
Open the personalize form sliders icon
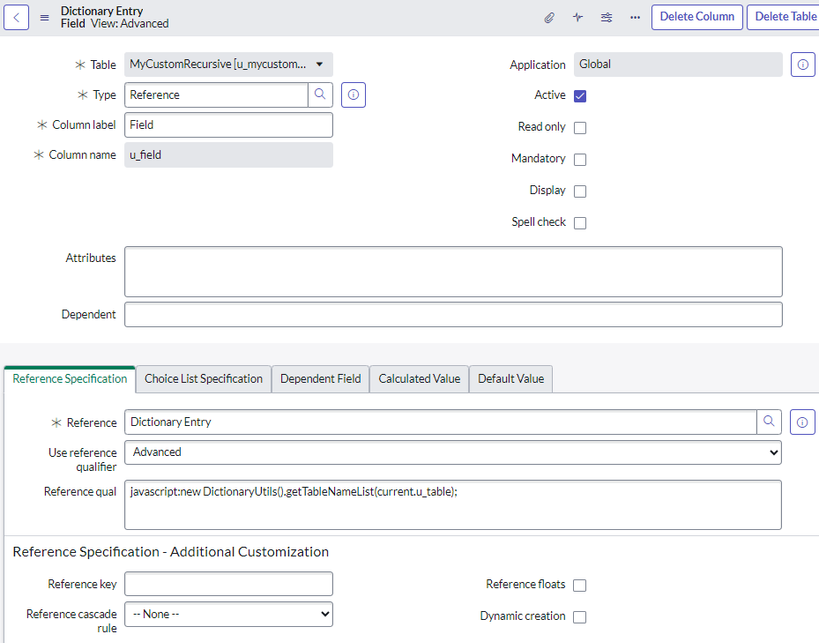(606, 18)
